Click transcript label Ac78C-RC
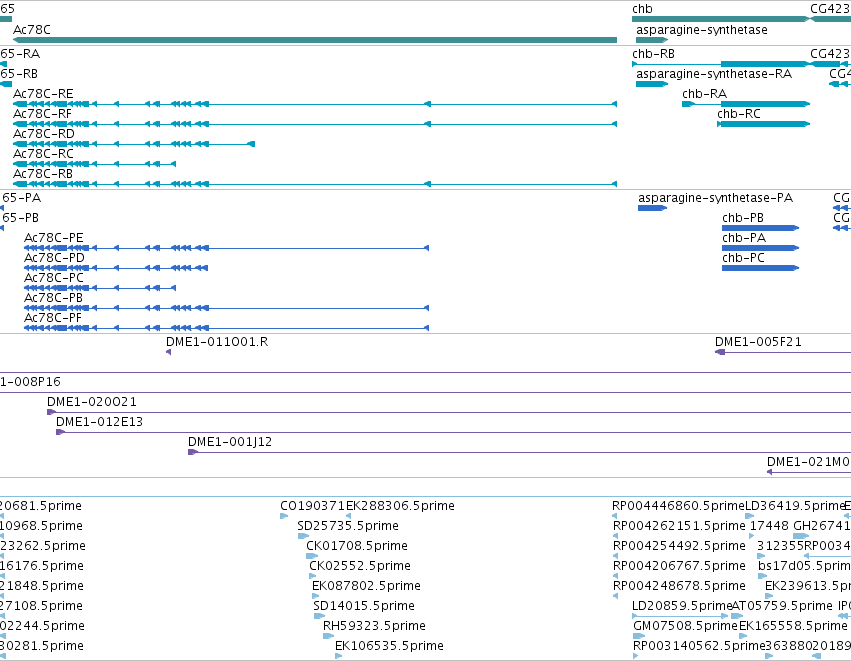This screenshot has height=661, width=851. click(43, 154)
